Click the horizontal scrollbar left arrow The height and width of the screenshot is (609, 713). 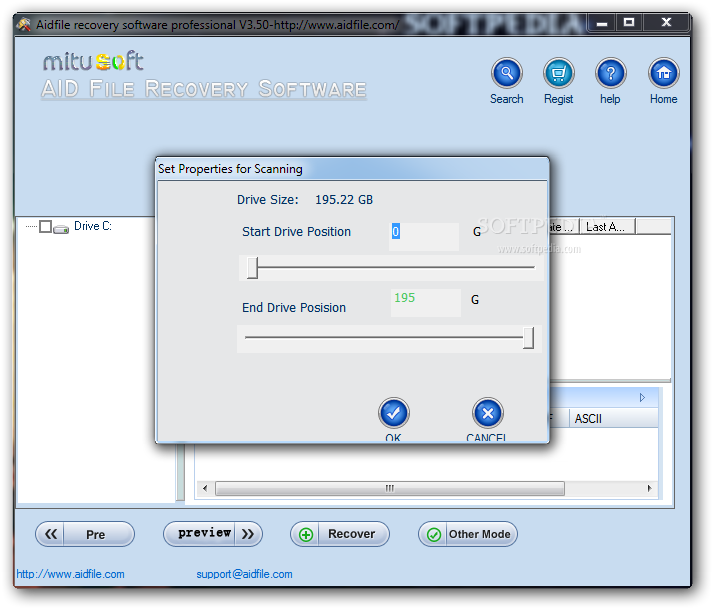pos(205,488)
